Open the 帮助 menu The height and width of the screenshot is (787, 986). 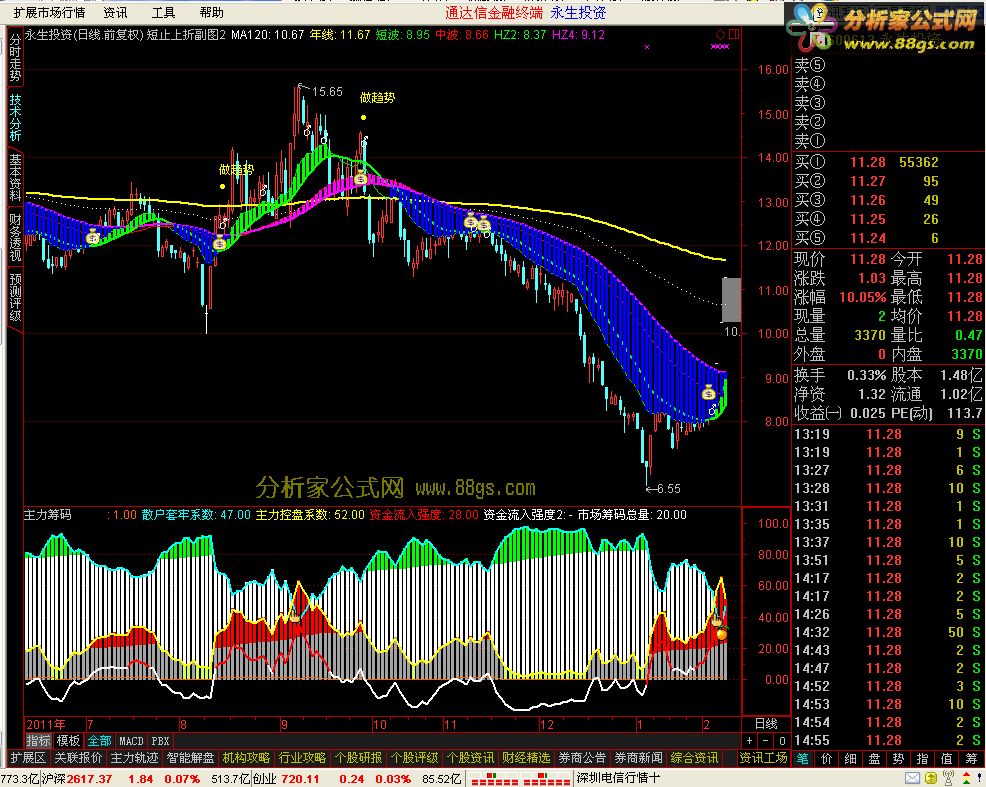pos(211,13)
